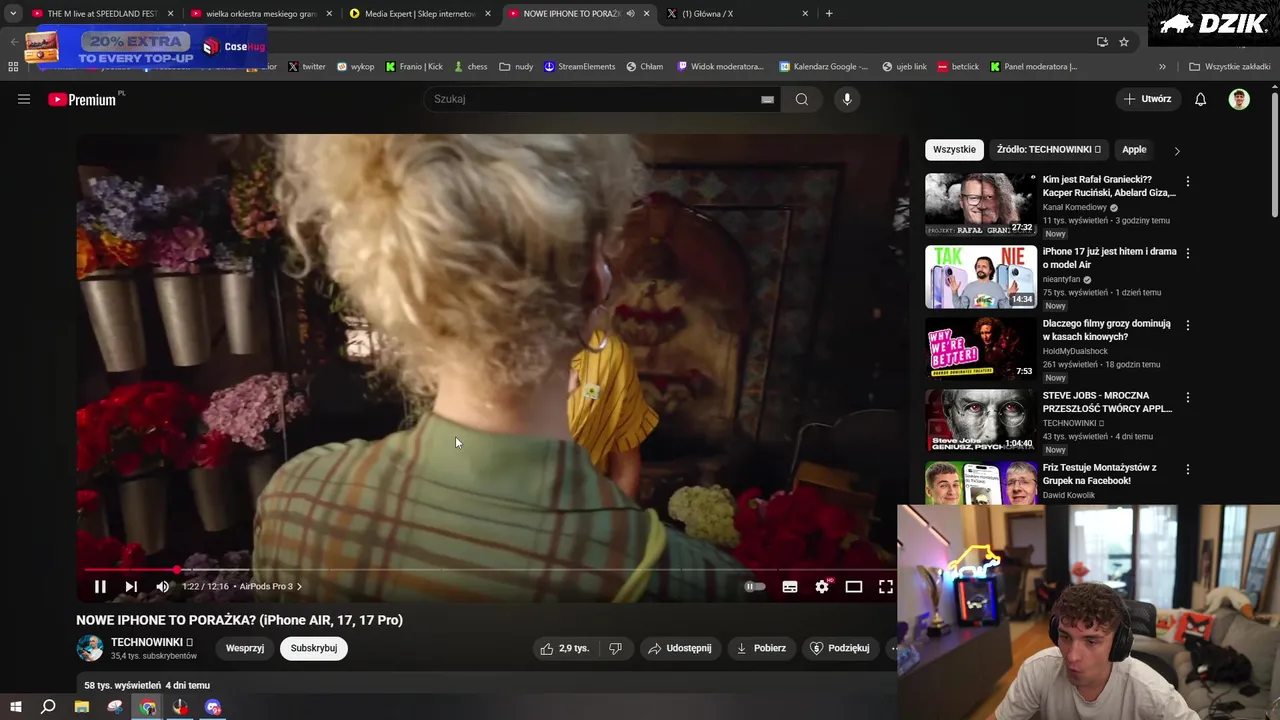Click the magnifier search button
Screen dimensions: 1280x720
click(802, 99)
